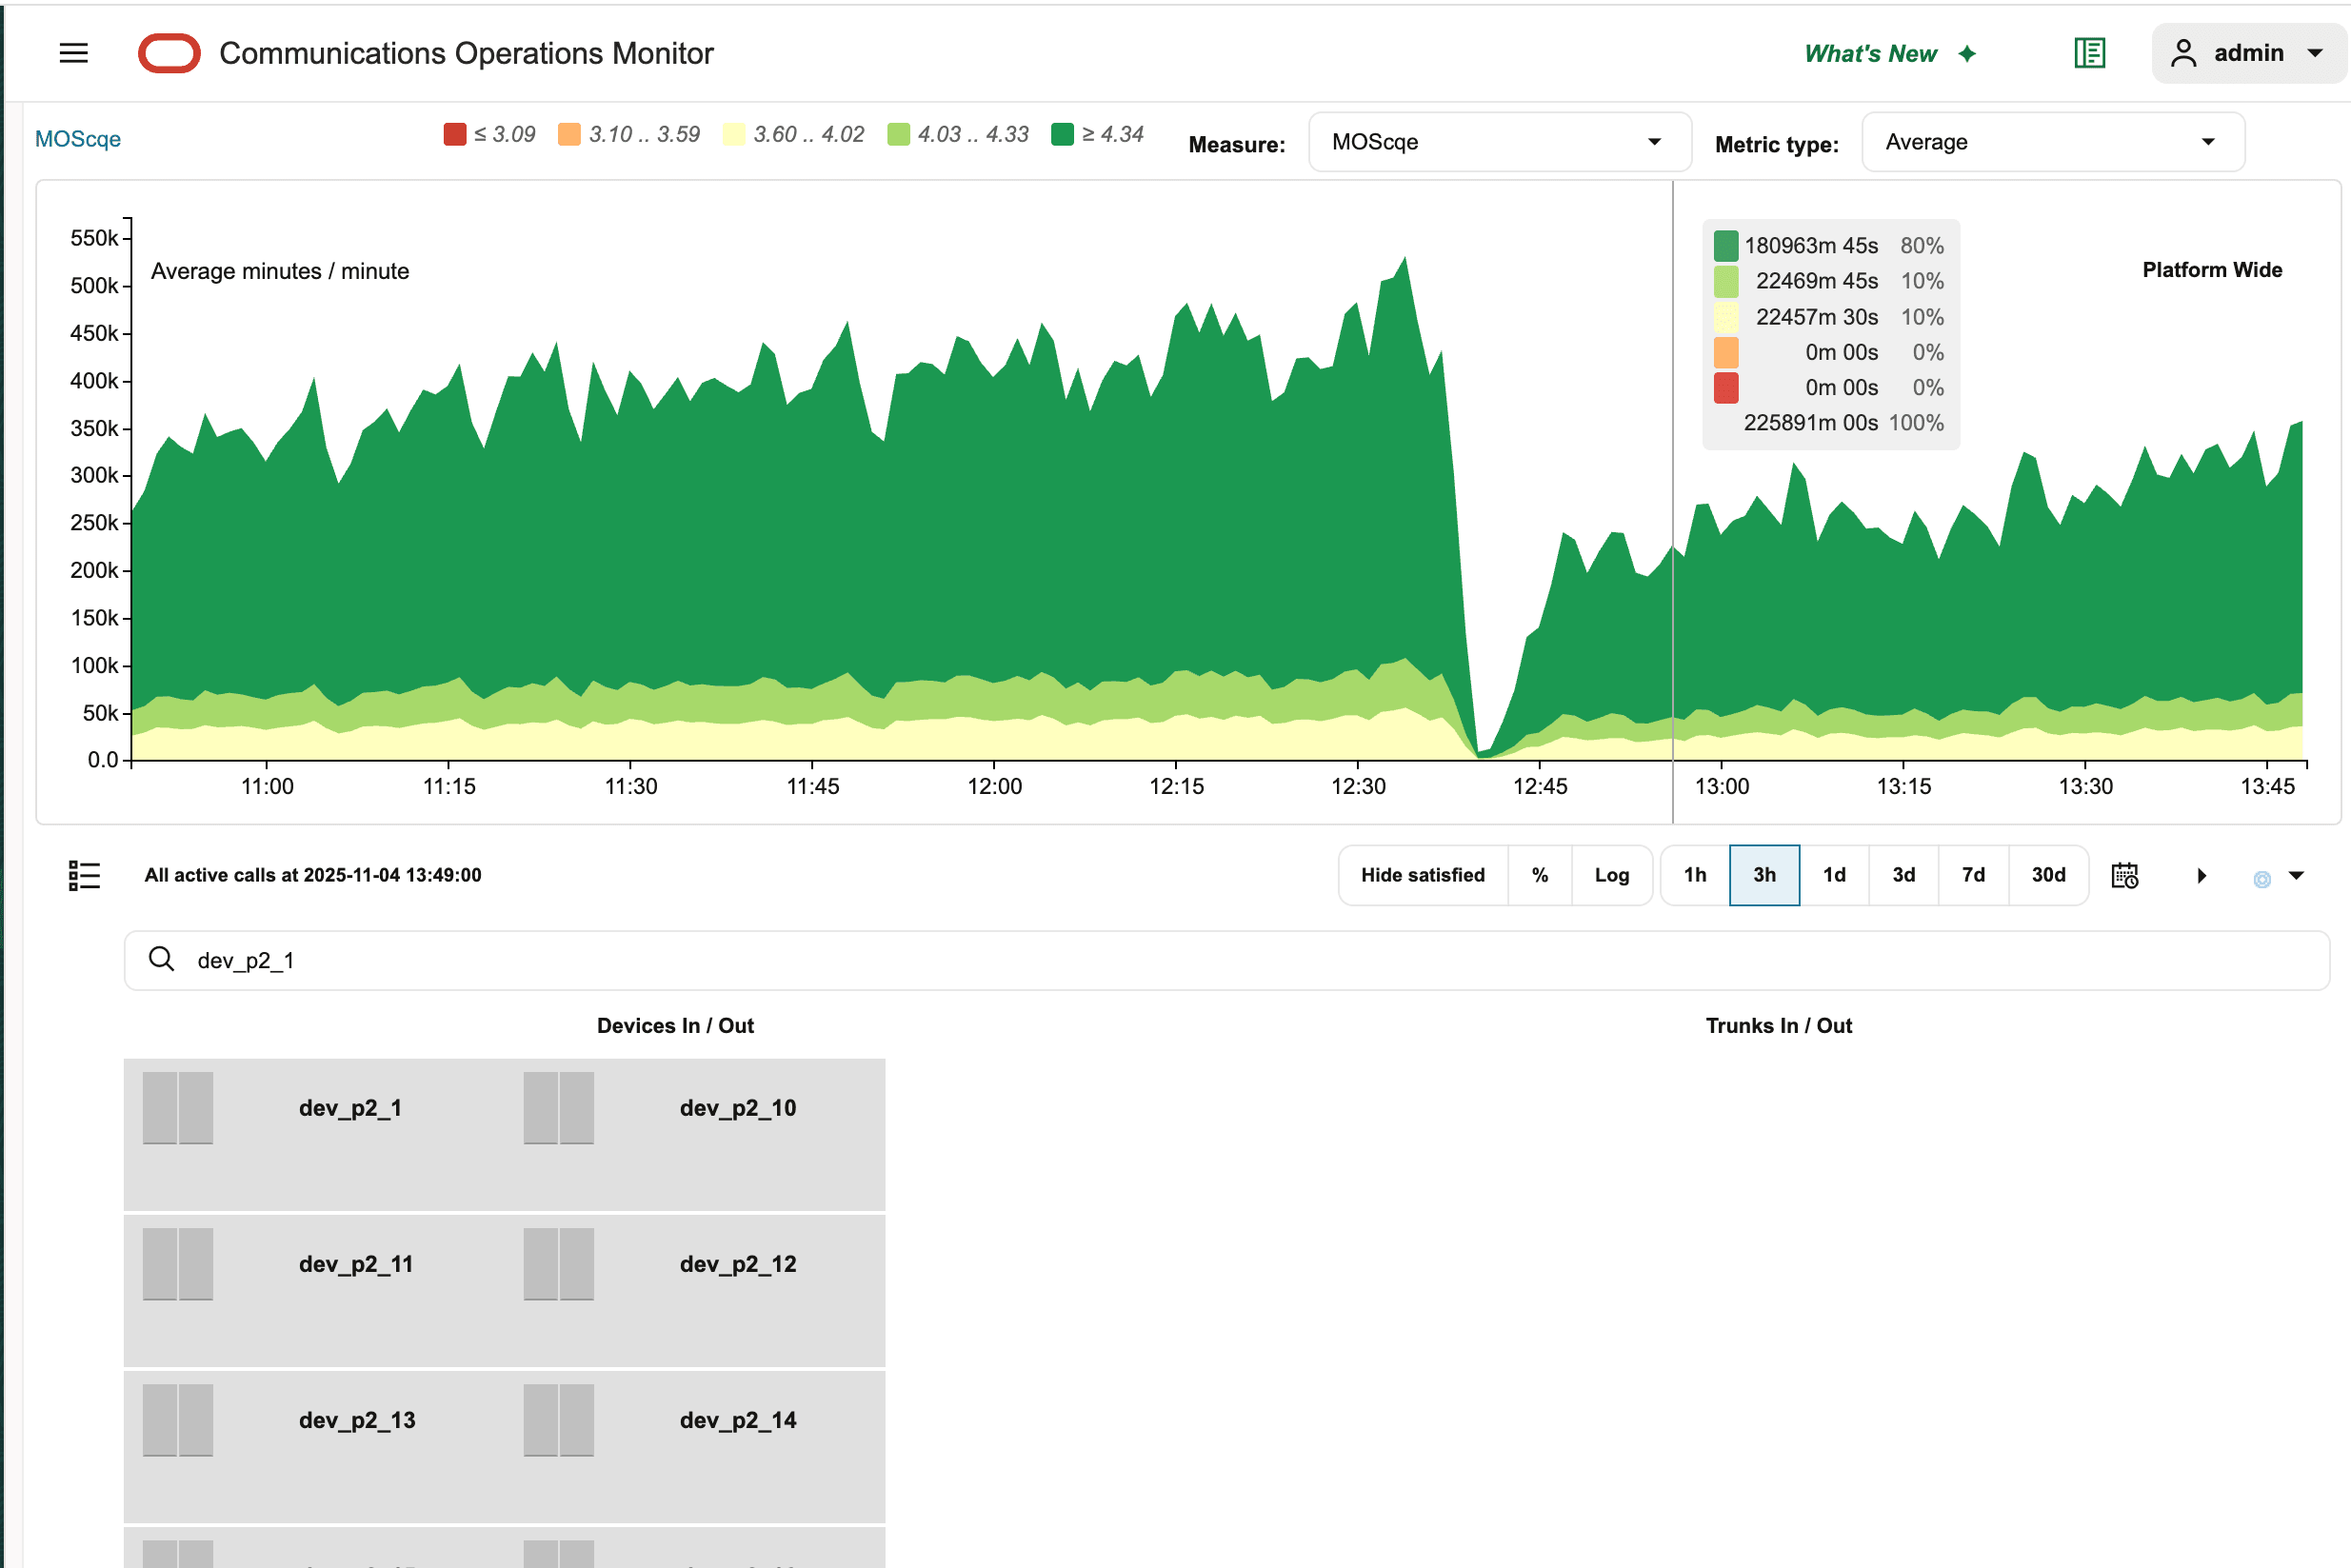
Task: Click the Oracle logo icon
Action: pos(169,53)
